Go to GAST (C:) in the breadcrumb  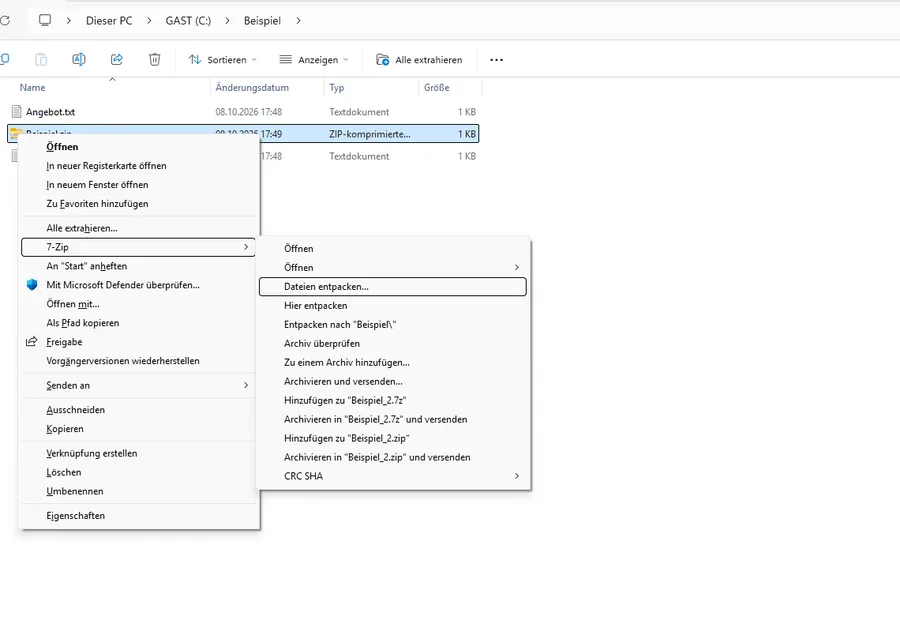(188, 21)
